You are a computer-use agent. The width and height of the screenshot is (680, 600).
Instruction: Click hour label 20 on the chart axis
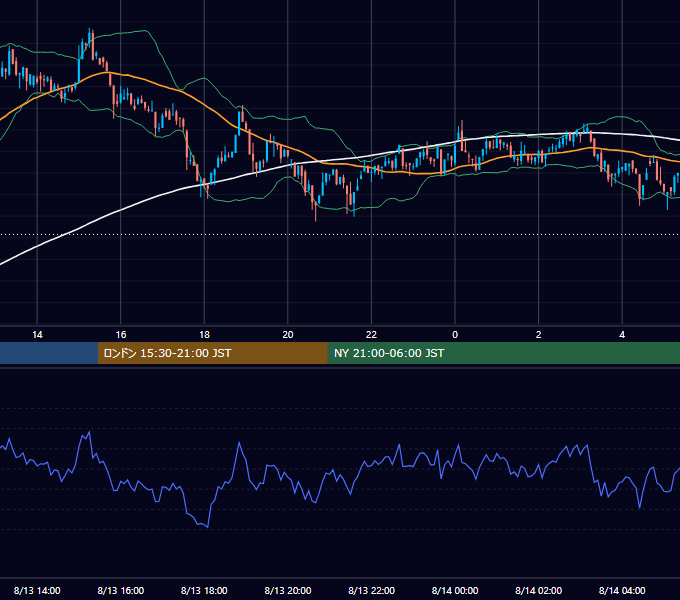[288, 335]
